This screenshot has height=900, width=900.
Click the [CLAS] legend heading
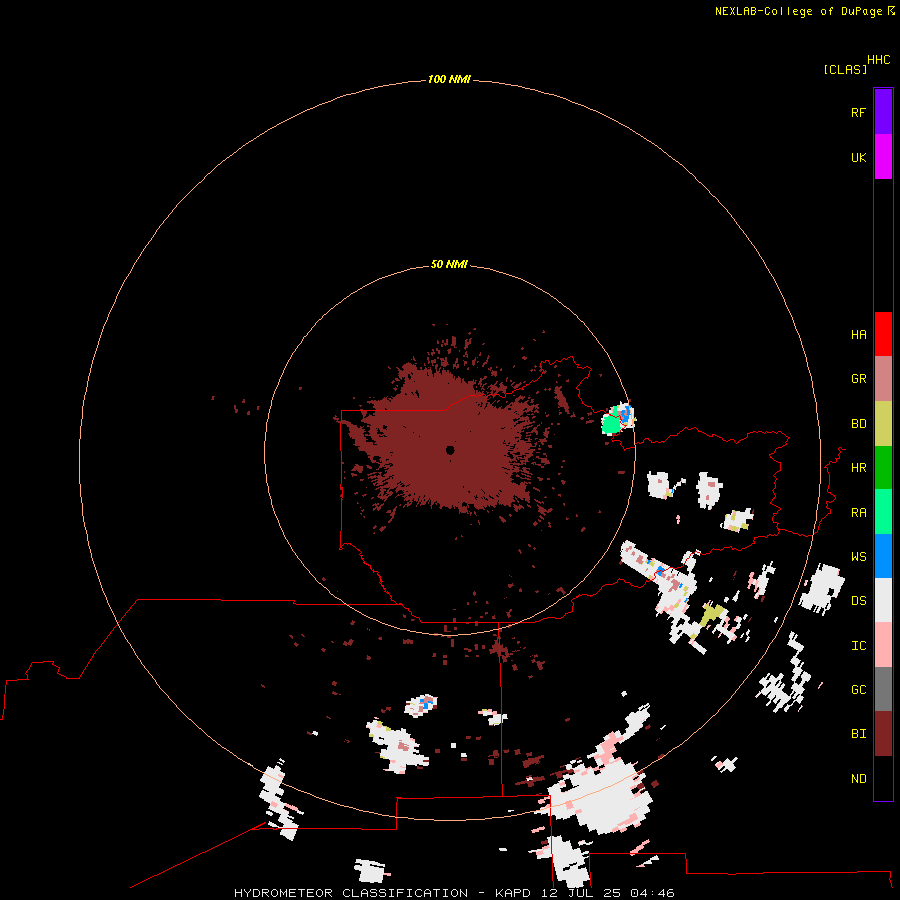coord(845,69)
